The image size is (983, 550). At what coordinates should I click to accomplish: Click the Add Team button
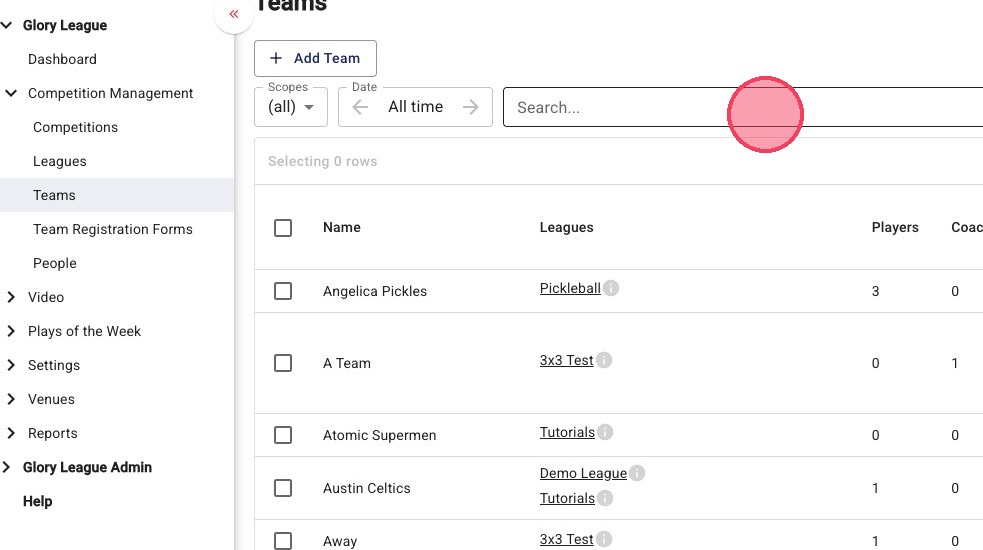click(315, 59)
